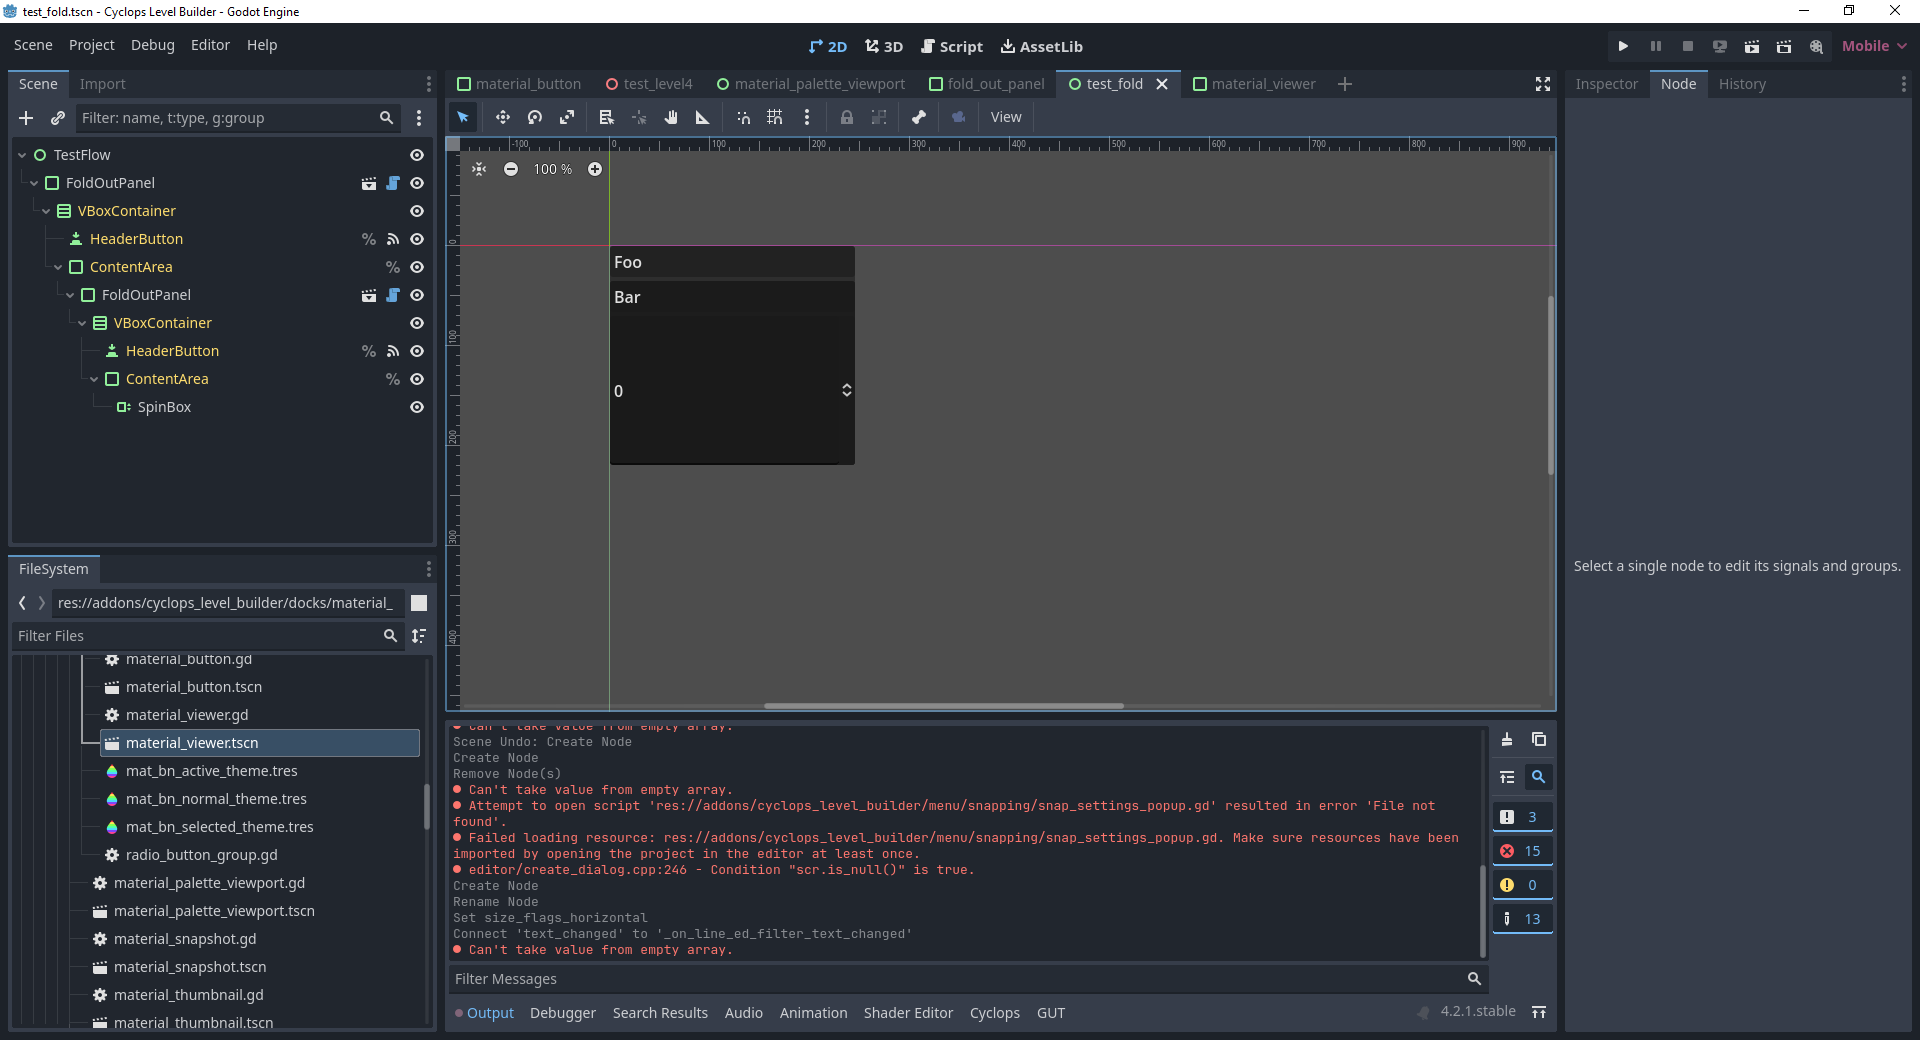Clear the Output log with broom icon
Screen dimensions: 1920x1040
click(1506, 739)
